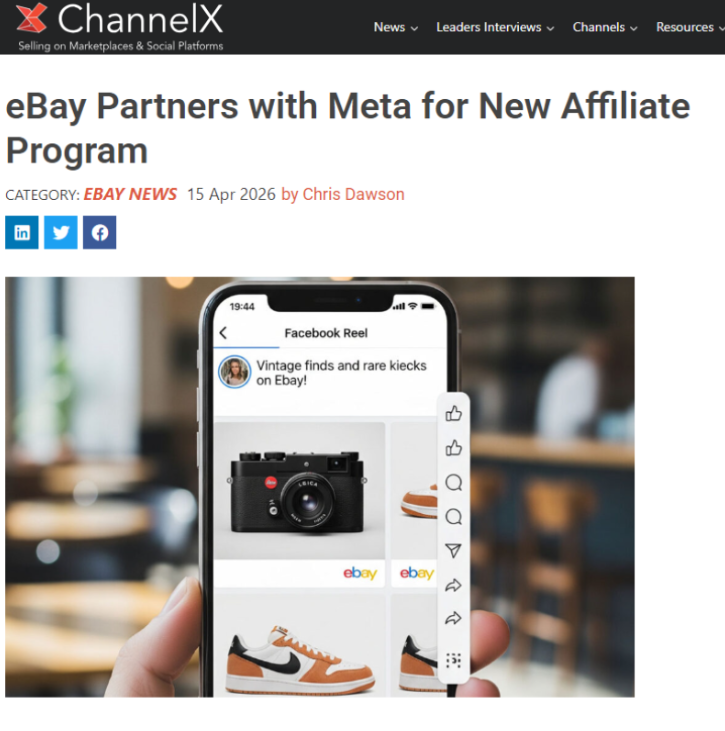Click the Leica camera product image
Viewport: 725px width, 731px height.
[x=299, y=490]
